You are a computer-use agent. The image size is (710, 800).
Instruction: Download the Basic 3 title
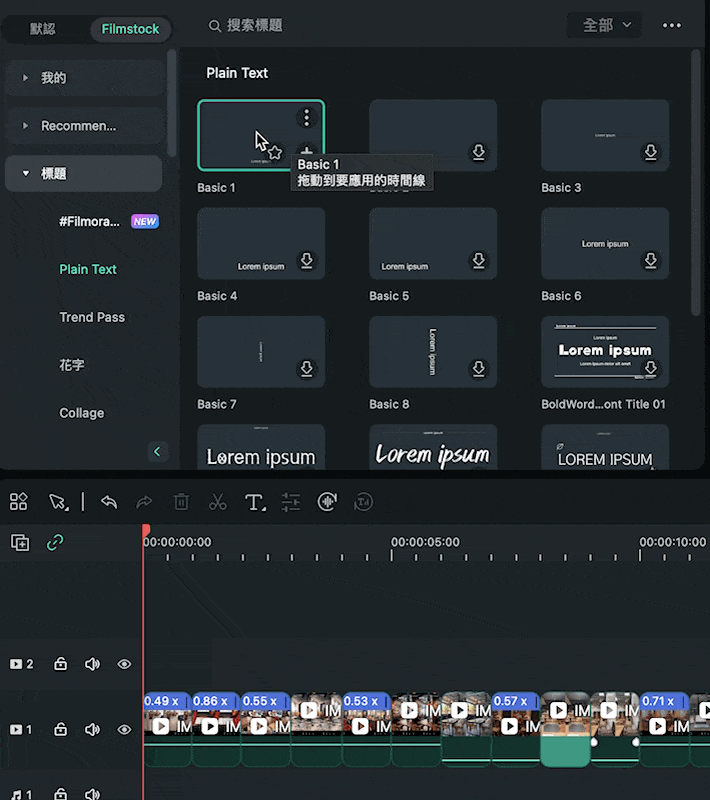click(650, 152)
